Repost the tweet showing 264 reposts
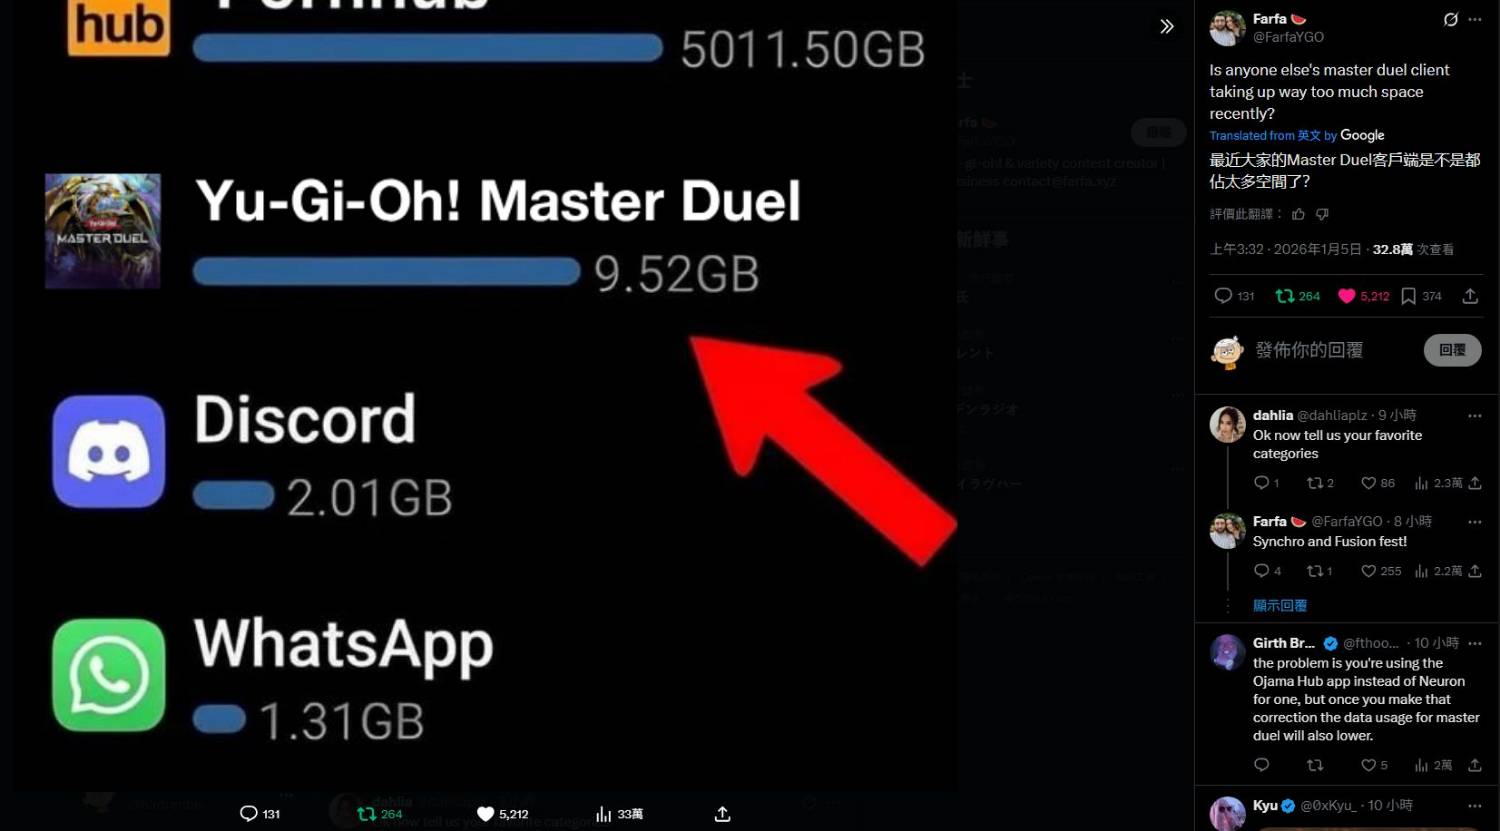 tap(1284, 296)
